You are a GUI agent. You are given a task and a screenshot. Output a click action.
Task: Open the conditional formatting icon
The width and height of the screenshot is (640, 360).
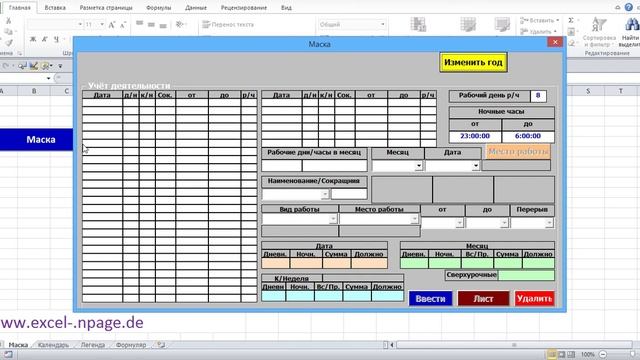pos(418,24)
